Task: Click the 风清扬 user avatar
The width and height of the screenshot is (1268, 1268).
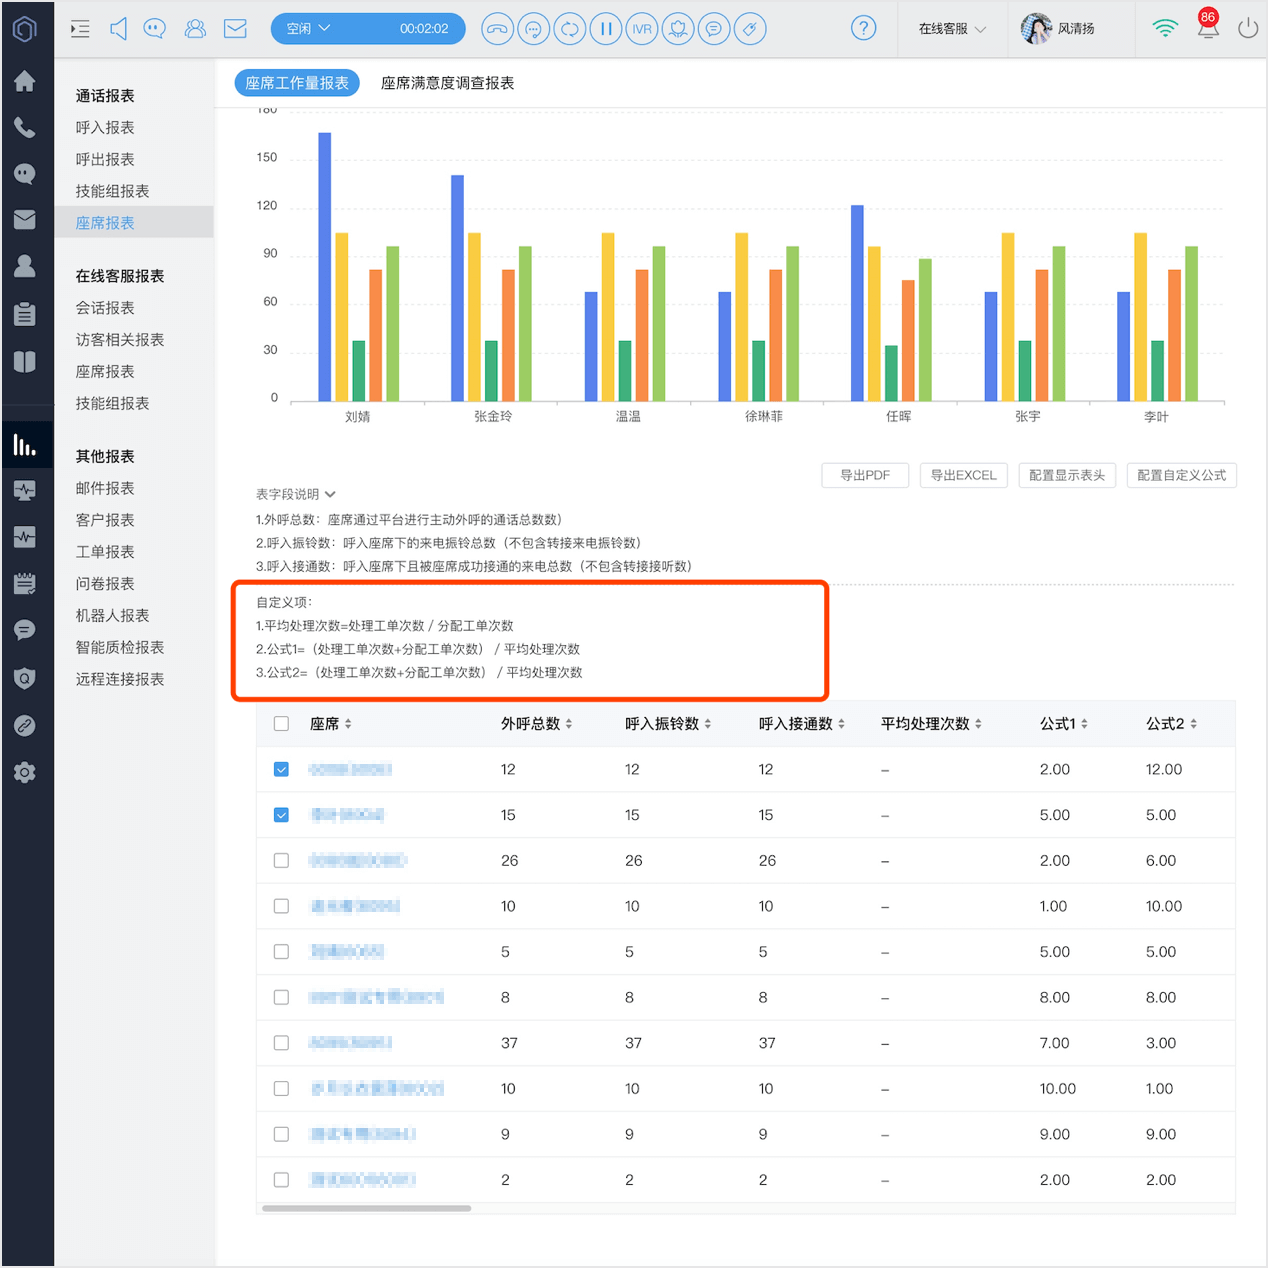Action: coord(1036,29)
